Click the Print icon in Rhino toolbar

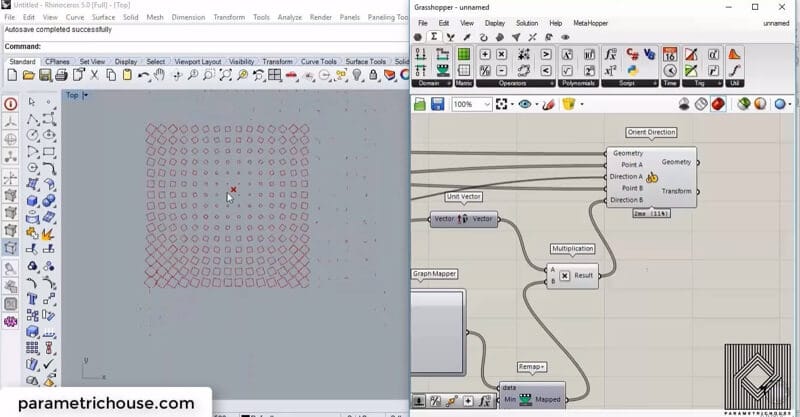[x=61, y=75]
